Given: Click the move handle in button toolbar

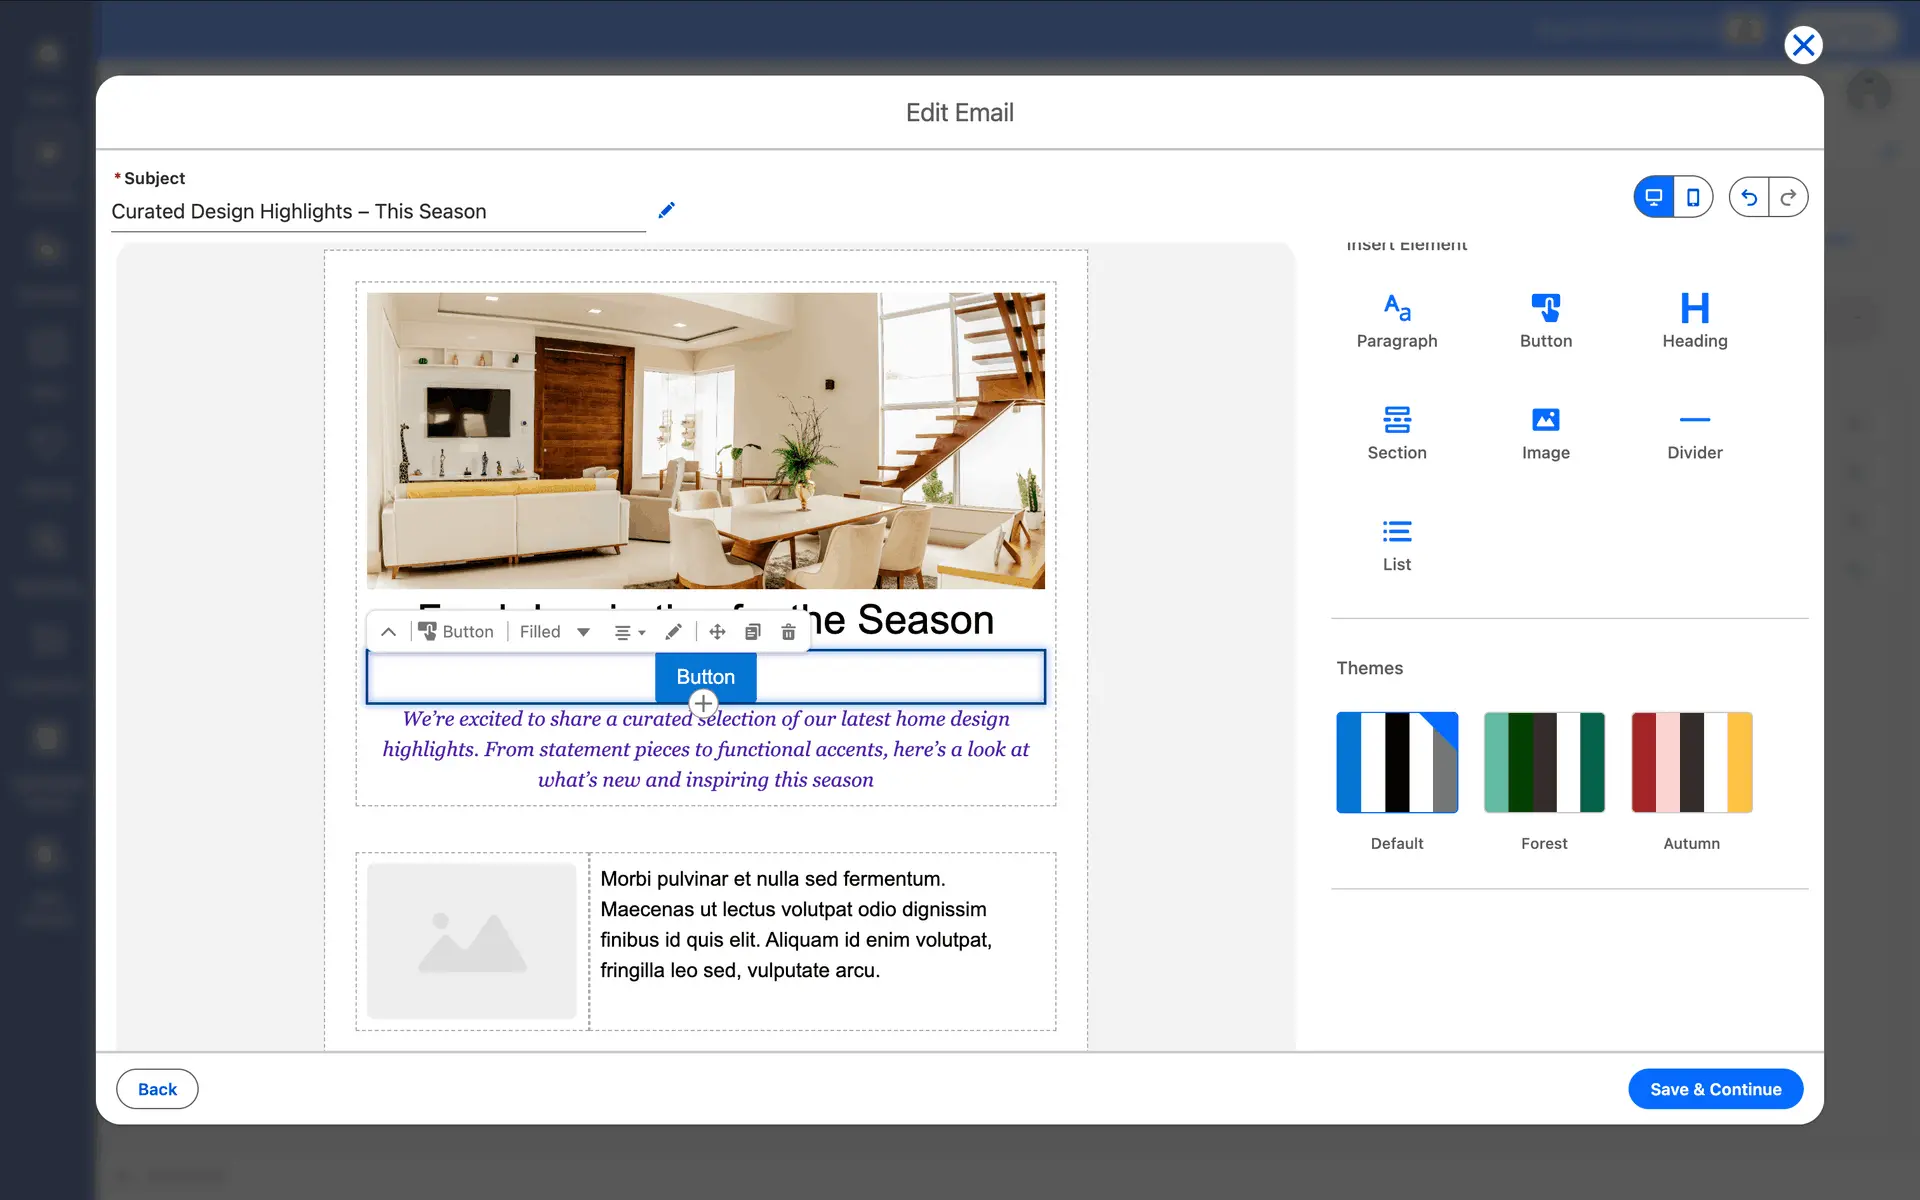Looking at the screenshot, I should (717, 632).
